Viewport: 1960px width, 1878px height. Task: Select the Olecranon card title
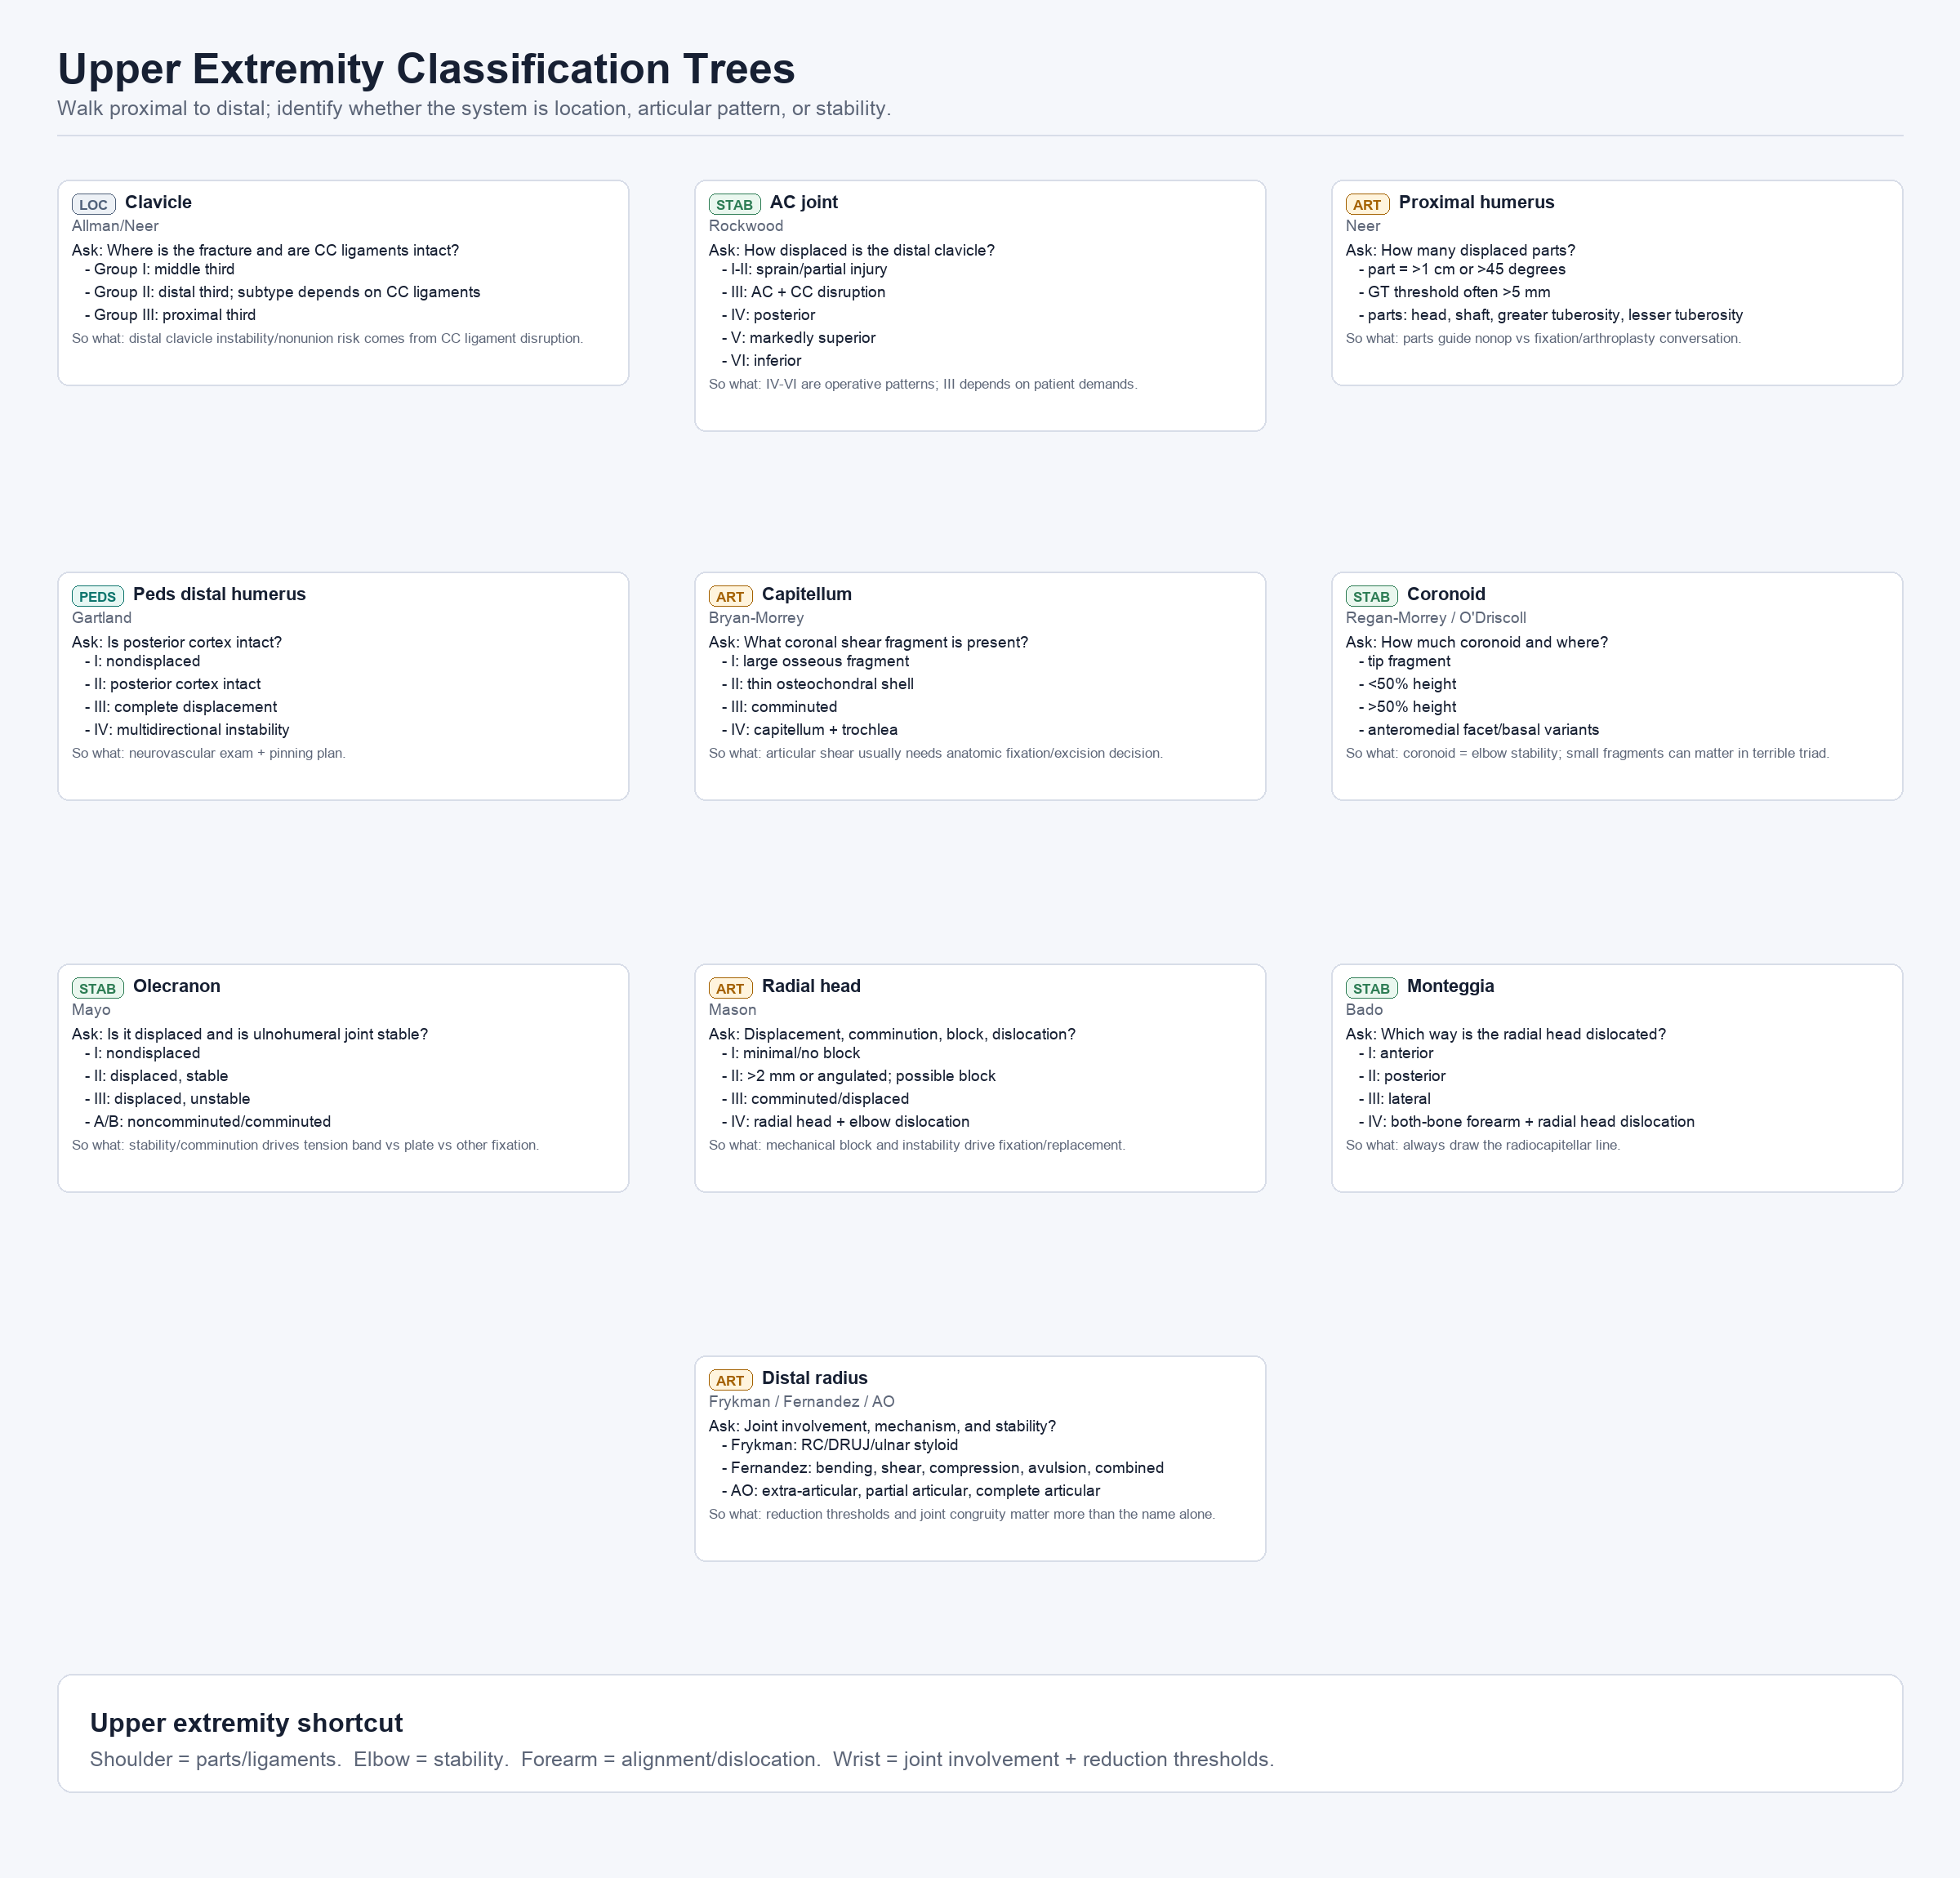176,986
